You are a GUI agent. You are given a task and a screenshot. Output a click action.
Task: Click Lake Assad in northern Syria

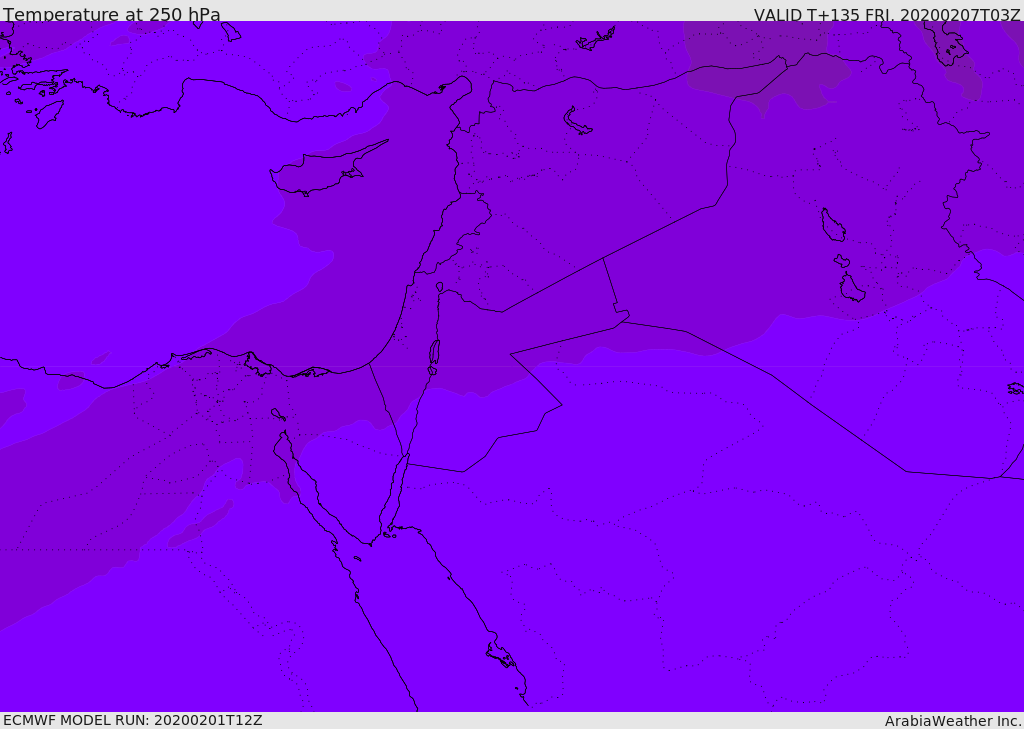click(x=577, y=122)
